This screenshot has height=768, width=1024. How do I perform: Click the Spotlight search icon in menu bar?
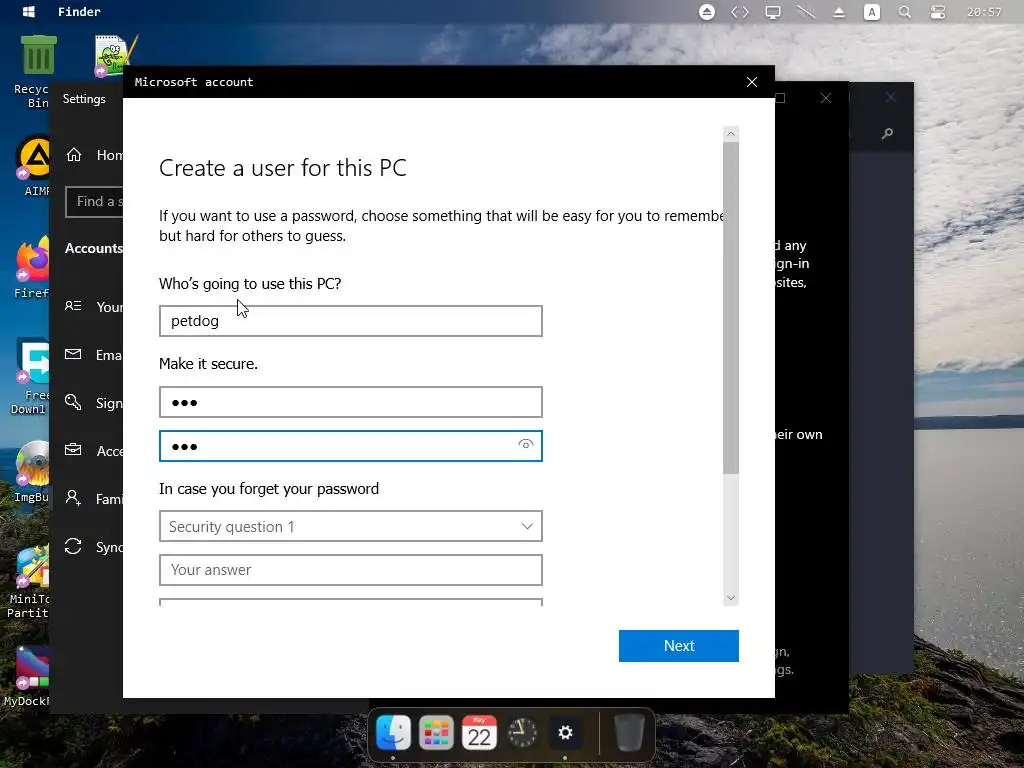pyautogui.click(x=904, y=12)
